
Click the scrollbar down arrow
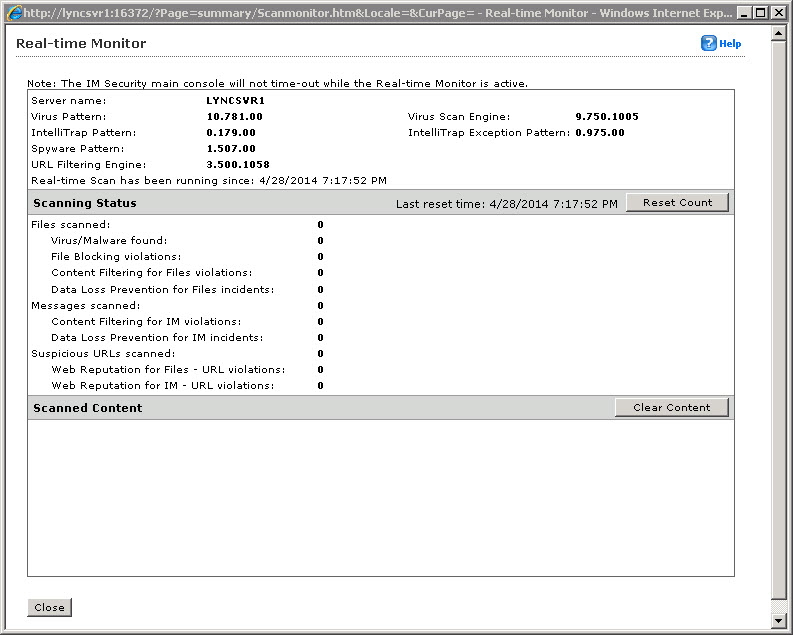tap(780, 620)
